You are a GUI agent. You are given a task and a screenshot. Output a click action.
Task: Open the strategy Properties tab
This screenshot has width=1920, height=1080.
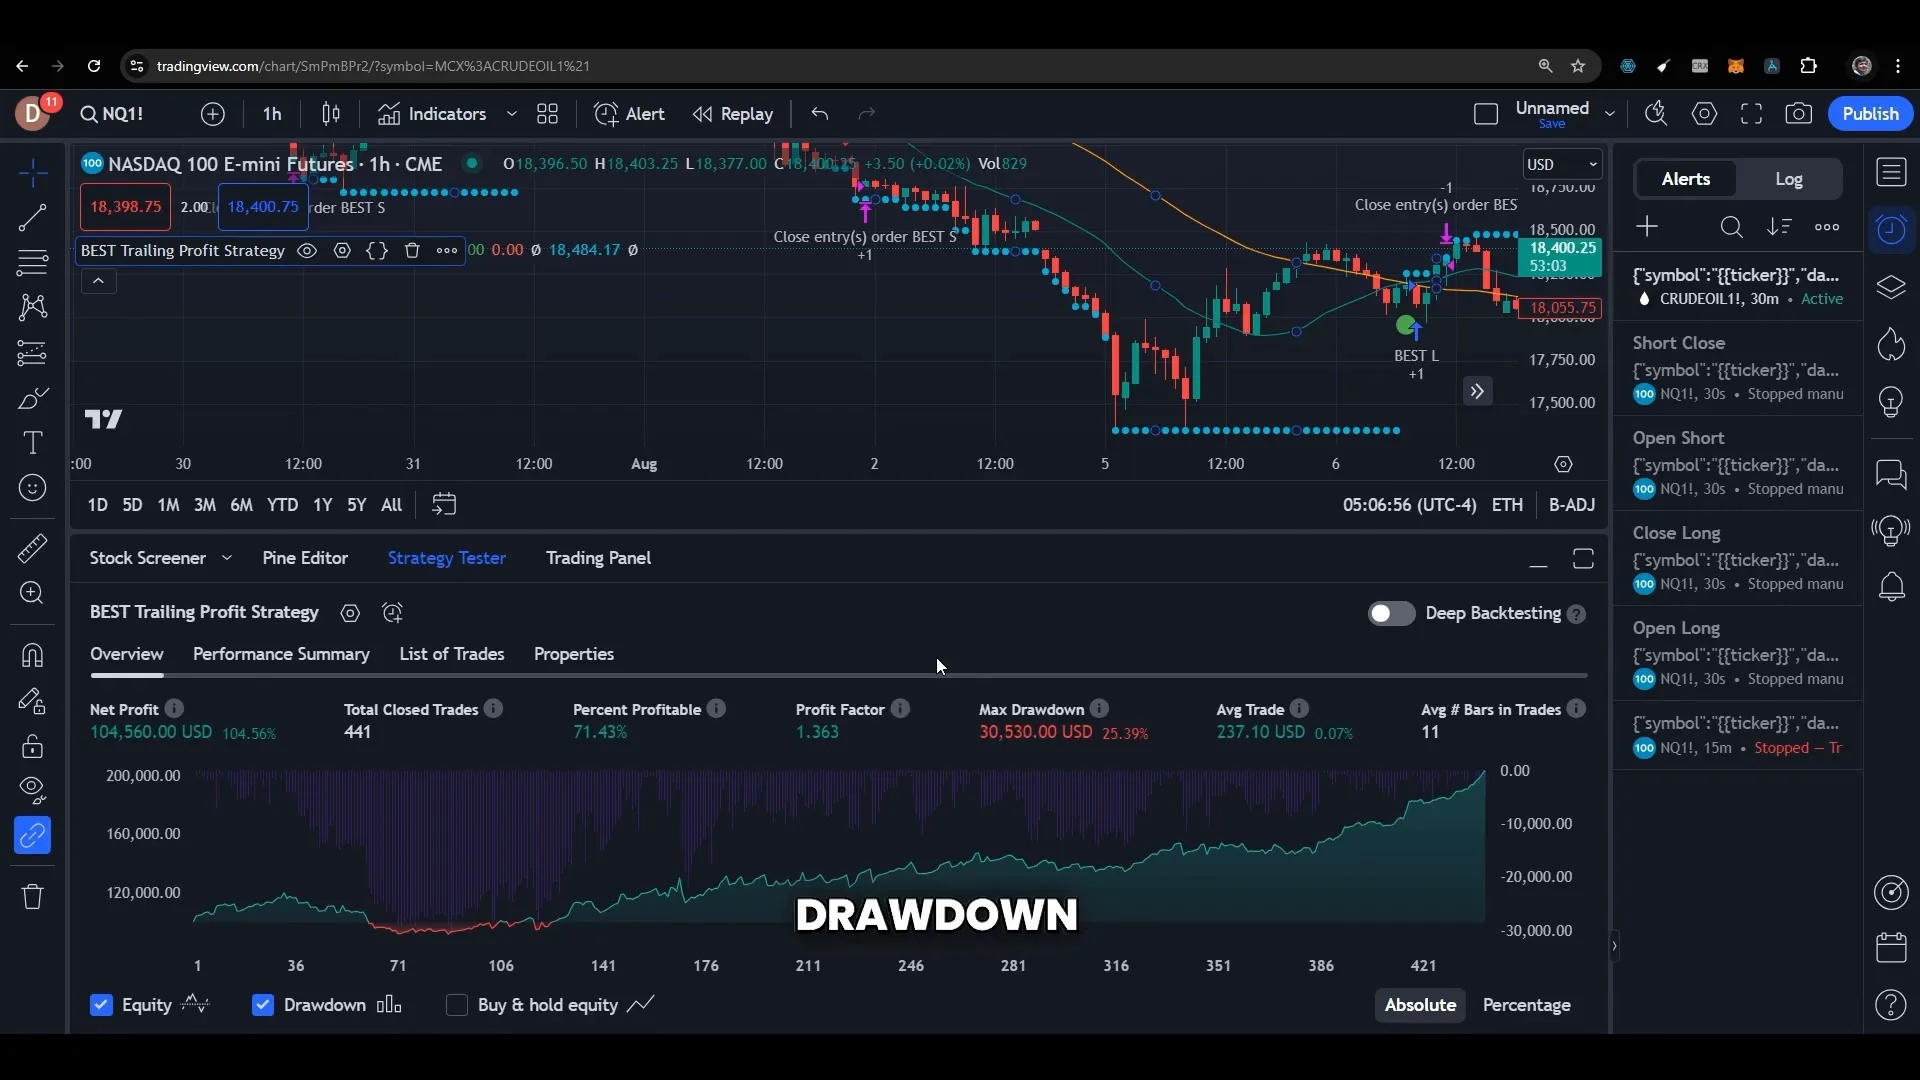pos(574,654)
